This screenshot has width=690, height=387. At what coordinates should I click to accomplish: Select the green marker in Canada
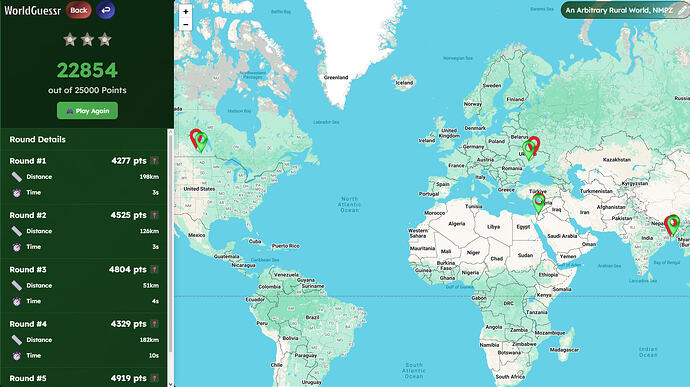pos(201,142)
